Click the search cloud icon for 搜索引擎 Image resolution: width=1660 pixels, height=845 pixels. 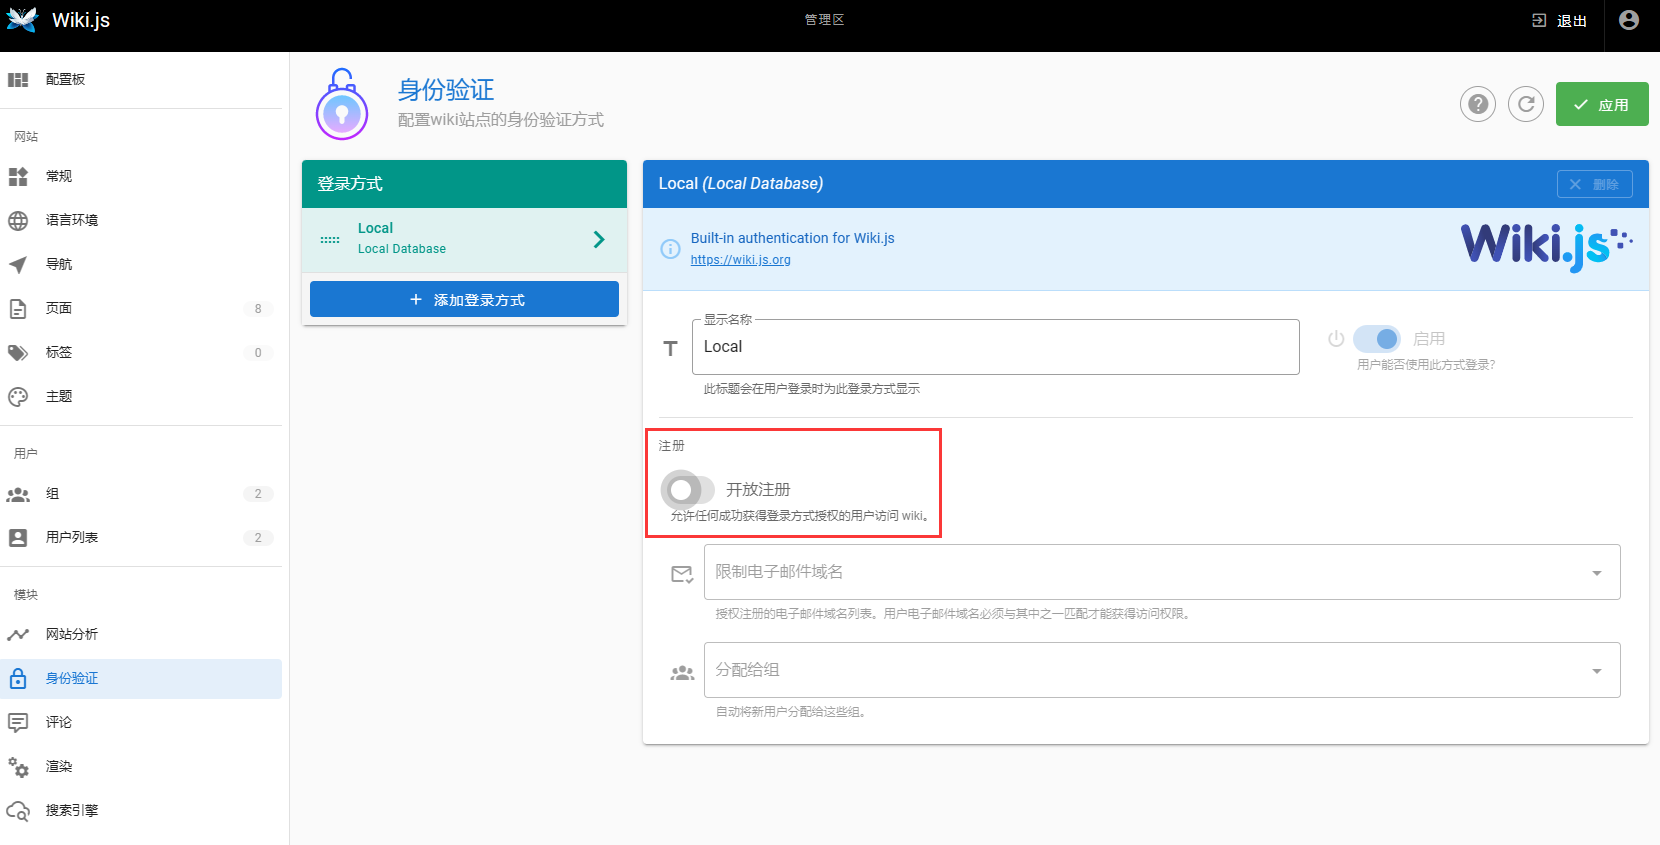point(18,810)
